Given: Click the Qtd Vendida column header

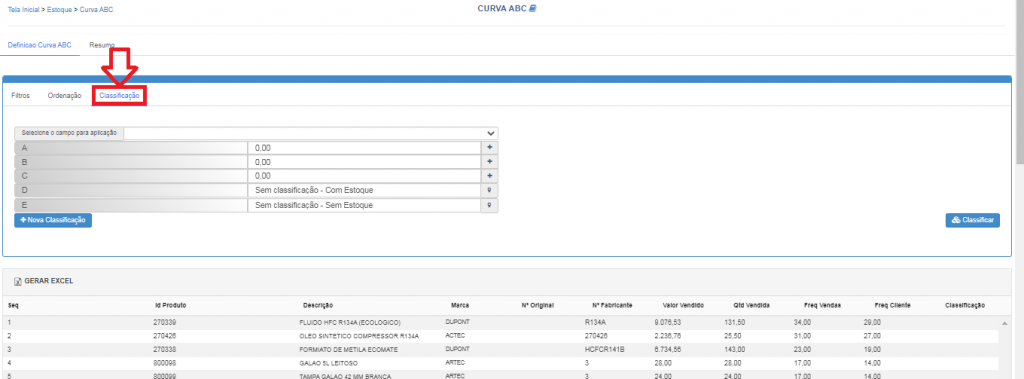Looking at the screenshot, I should pyautogui.click(x=751, y=305).
